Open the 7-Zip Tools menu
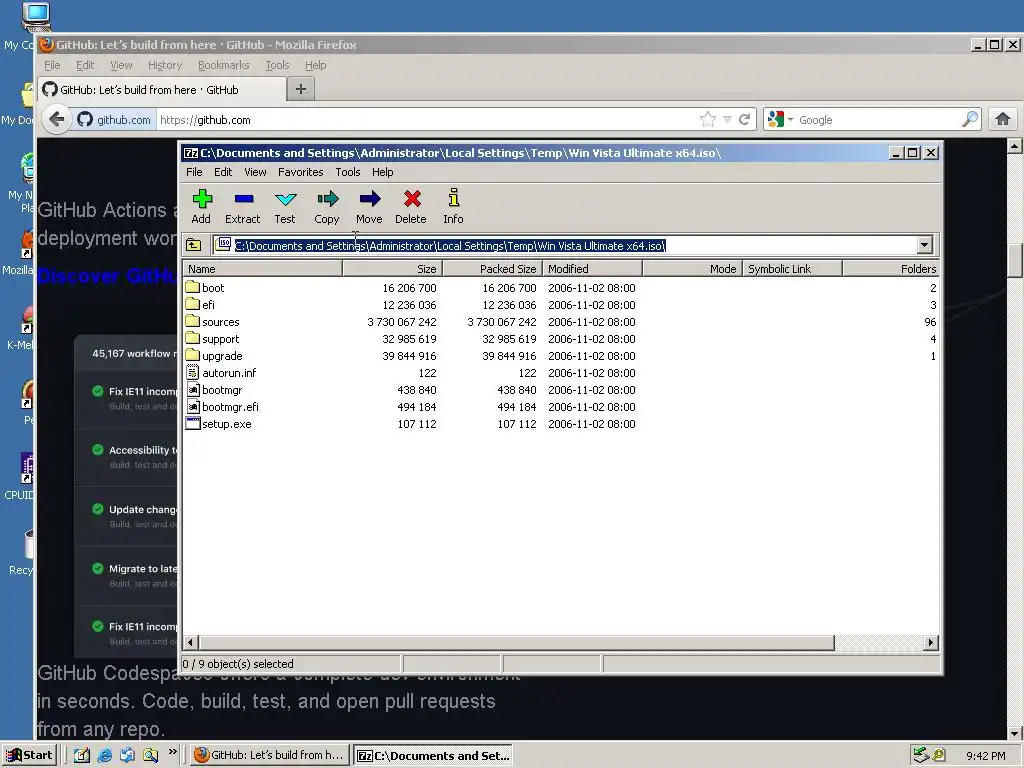 347,172
